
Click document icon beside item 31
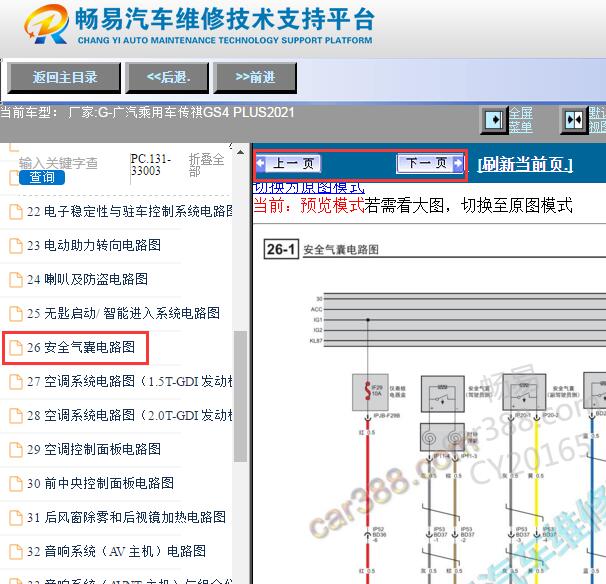click(x=16, y=518)
